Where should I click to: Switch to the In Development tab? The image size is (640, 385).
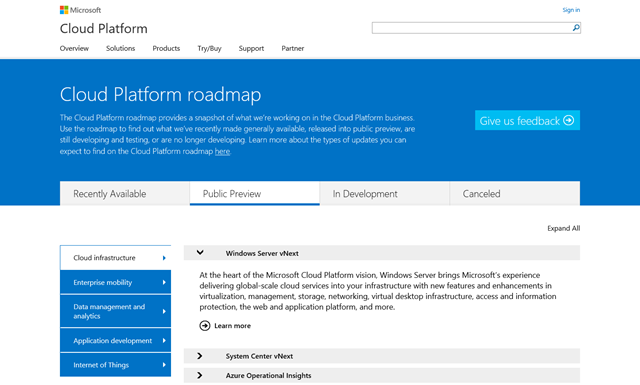click(x=384, y=194)
